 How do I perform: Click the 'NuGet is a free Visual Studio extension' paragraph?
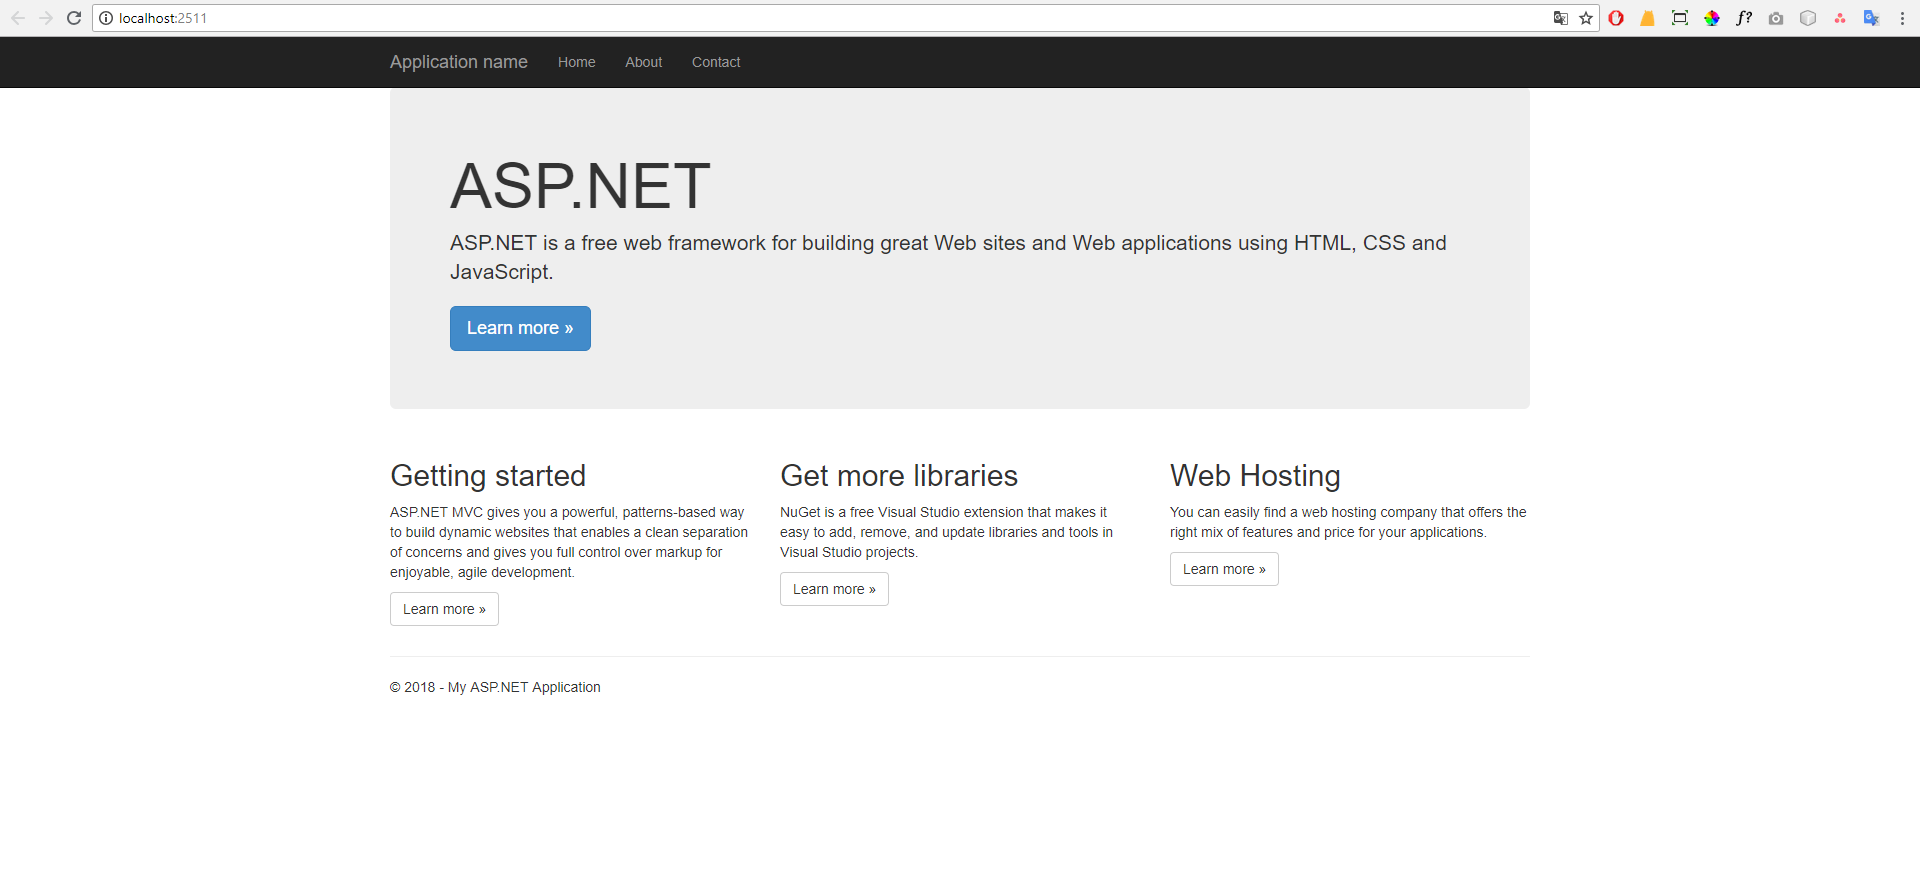pos(946,532)
